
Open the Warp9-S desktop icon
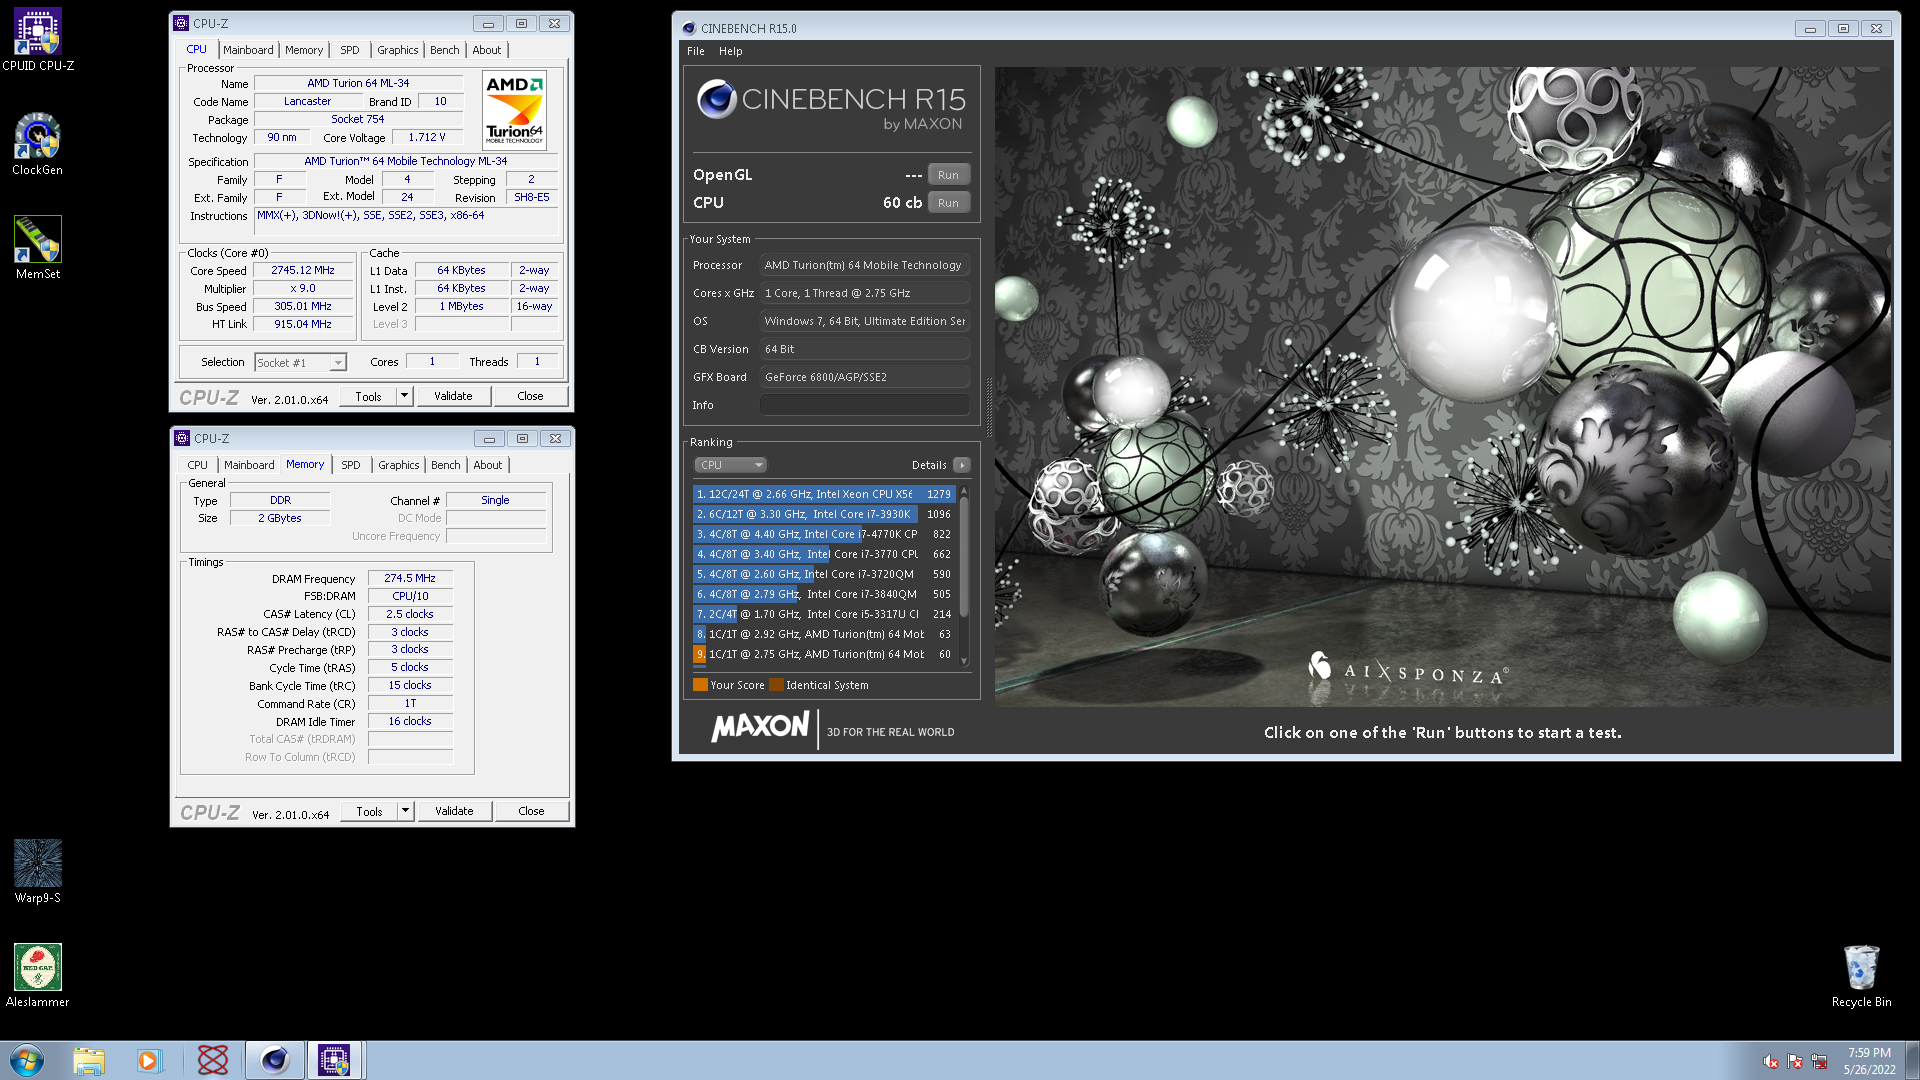(38, 872)
